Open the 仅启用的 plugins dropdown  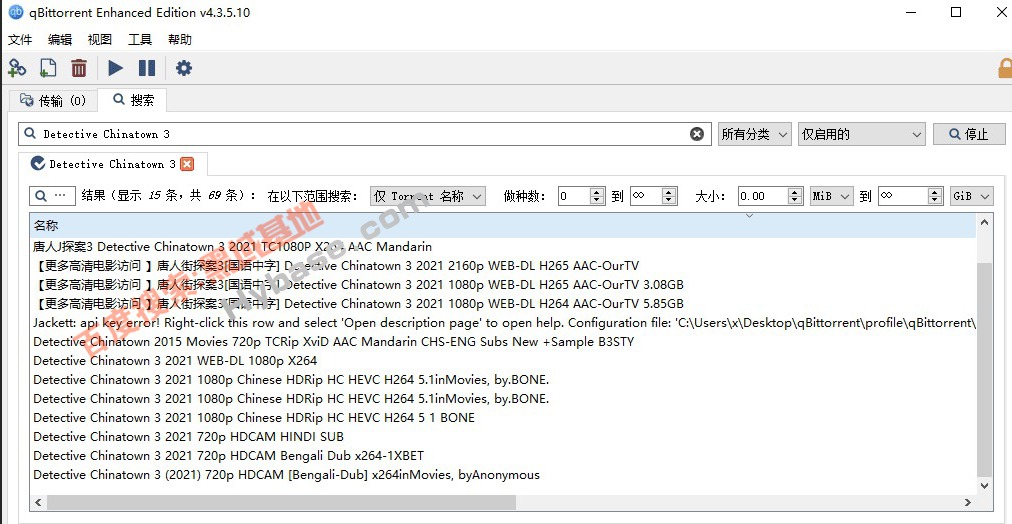[862, 134]
